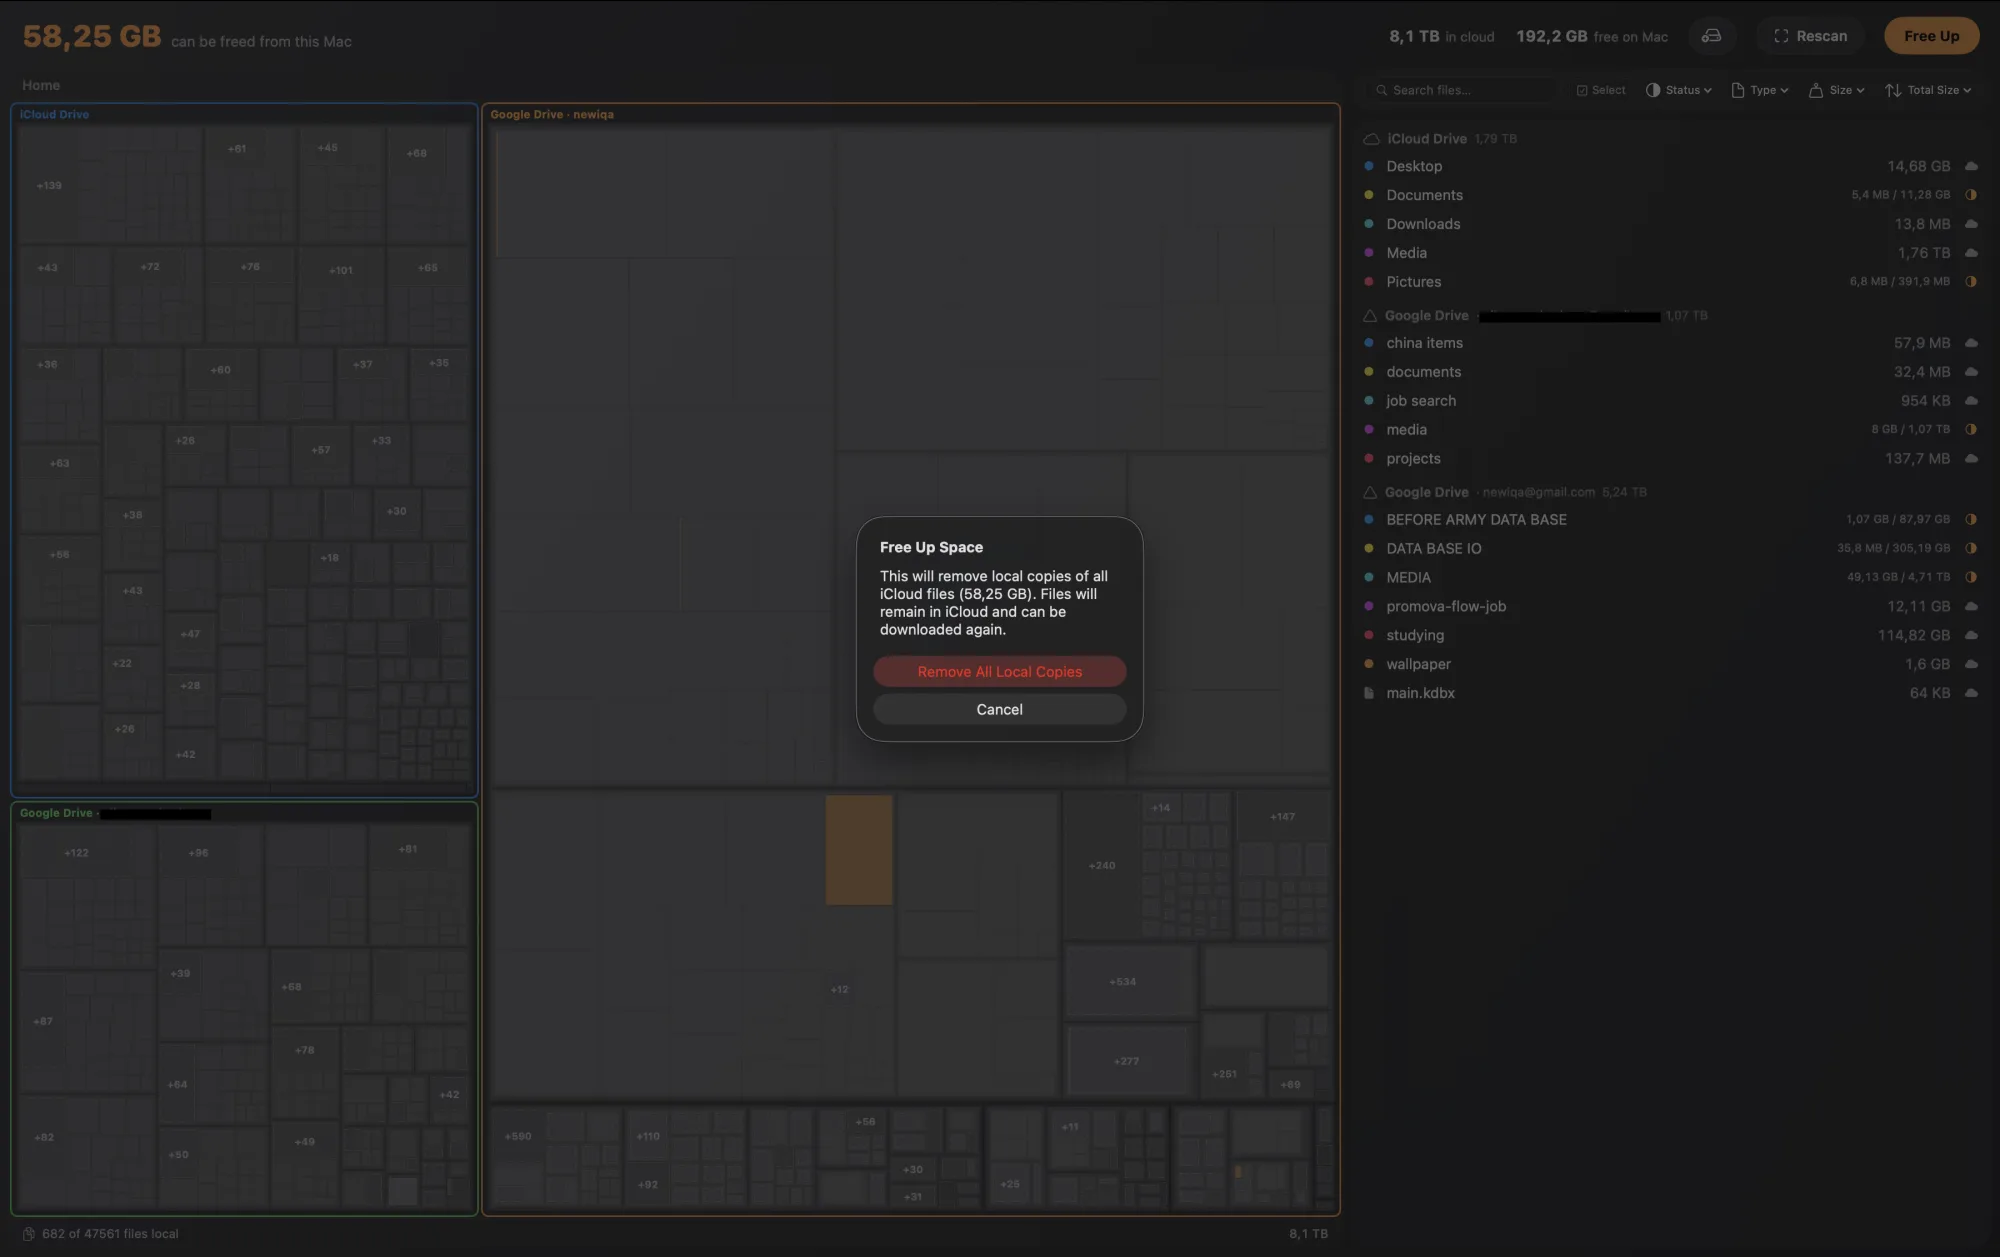Toggle the Select checkbox
This screenshot has width=2000, height=1257.
(1601, 90)
